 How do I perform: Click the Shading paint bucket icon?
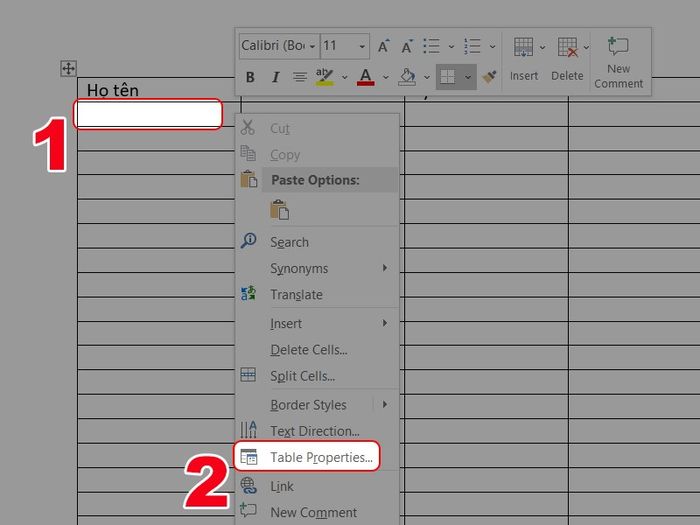[x=407, y=77]
